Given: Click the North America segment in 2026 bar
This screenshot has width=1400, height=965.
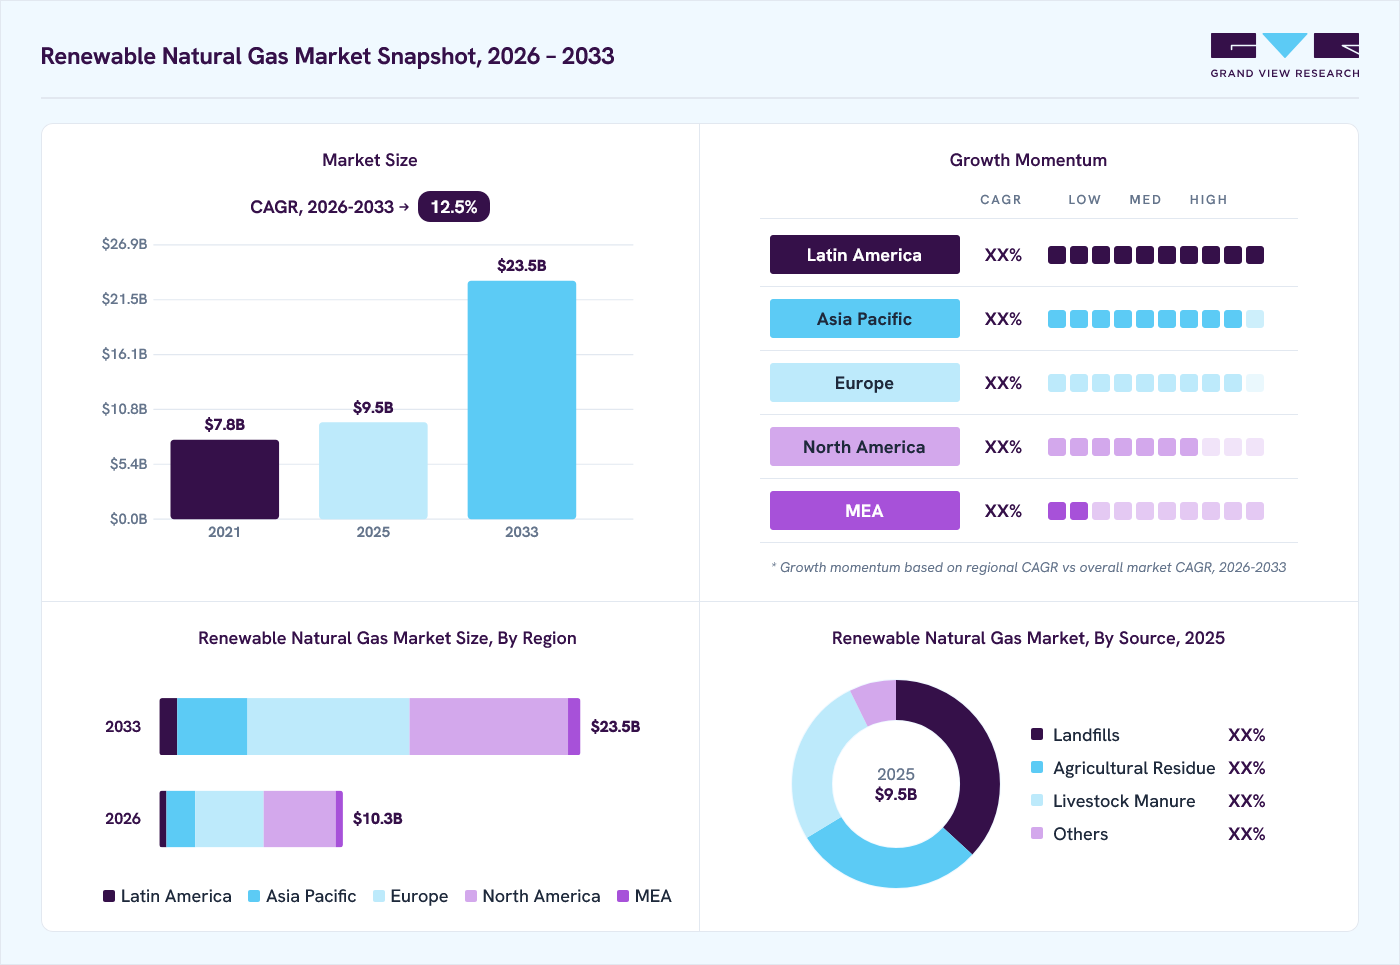Looking at the screenshot, I should [x=300, y=819].
